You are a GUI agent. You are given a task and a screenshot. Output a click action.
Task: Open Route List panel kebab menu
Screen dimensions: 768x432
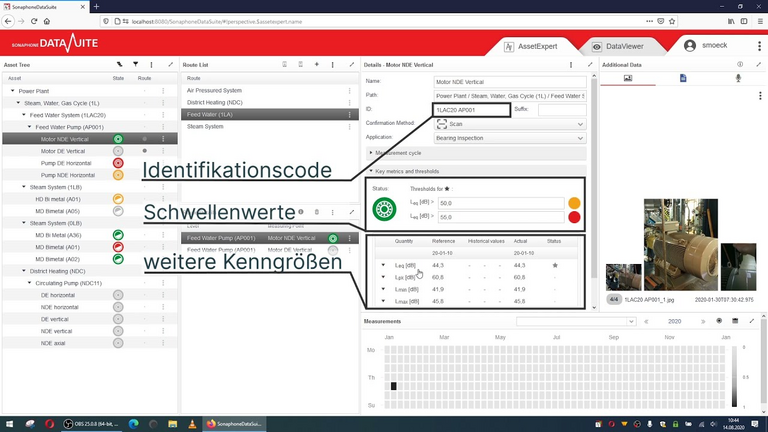(333, 64)
